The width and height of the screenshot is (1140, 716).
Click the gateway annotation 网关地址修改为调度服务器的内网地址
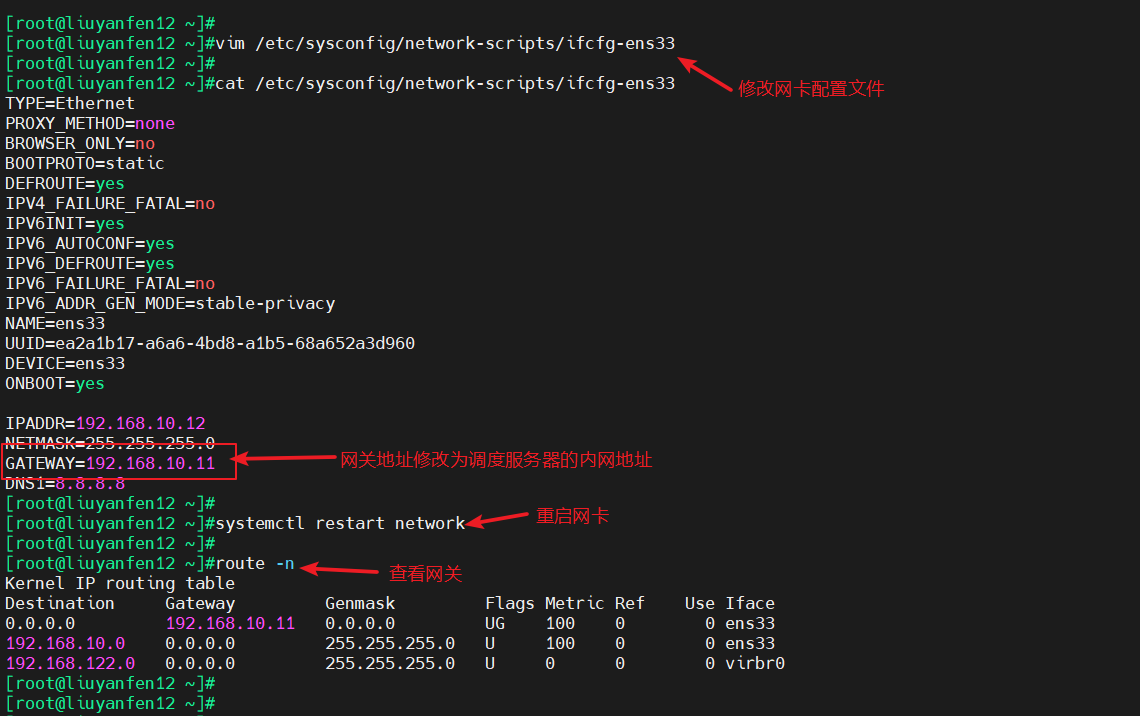tap(496, 459)
